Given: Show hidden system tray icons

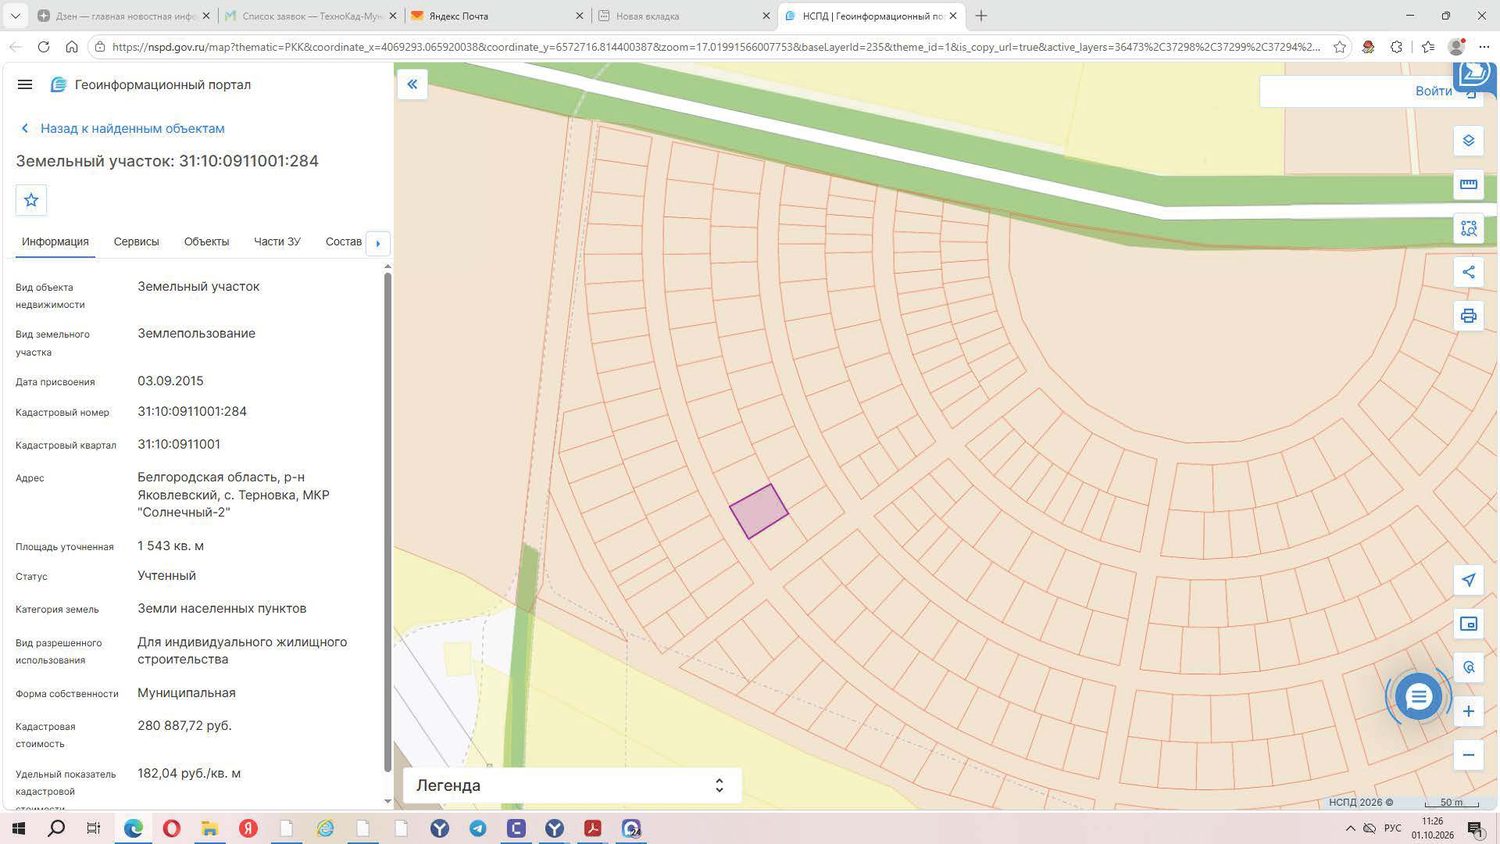Looking at the screenshot, I should (x=1350, y=828).
